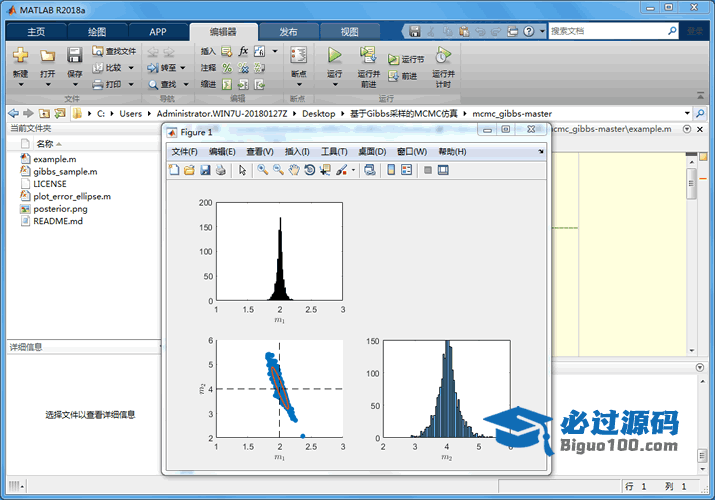
Task: Expand the Compare (比较) dropdown arrow
Action: tap(131, 68)
